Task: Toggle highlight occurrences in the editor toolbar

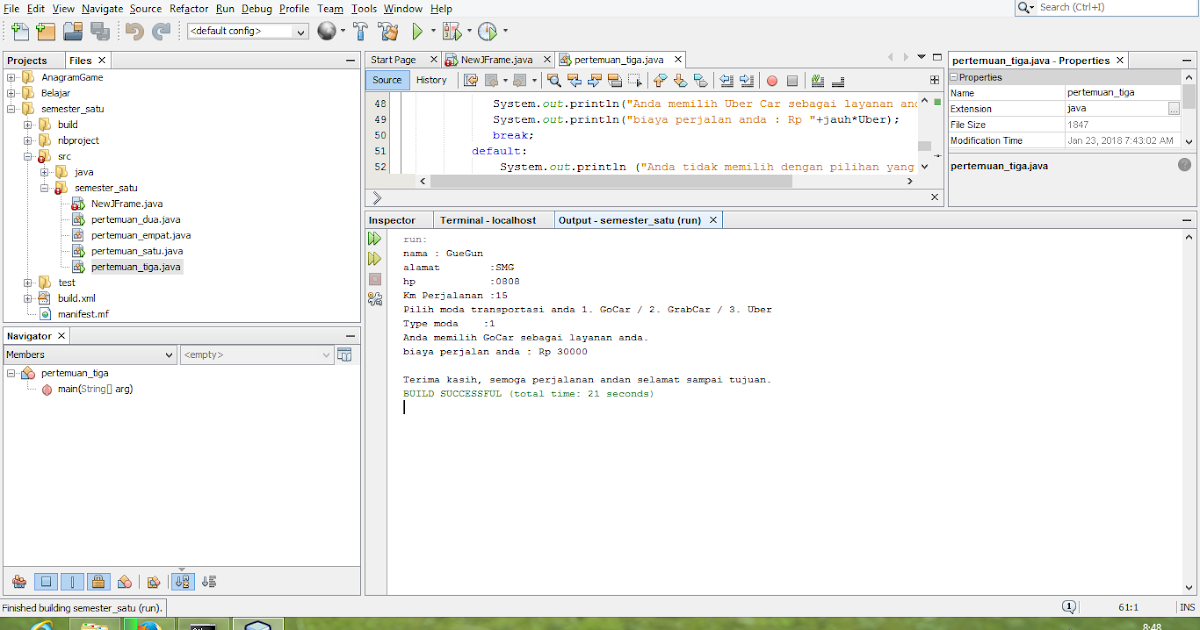Action: 613,80
